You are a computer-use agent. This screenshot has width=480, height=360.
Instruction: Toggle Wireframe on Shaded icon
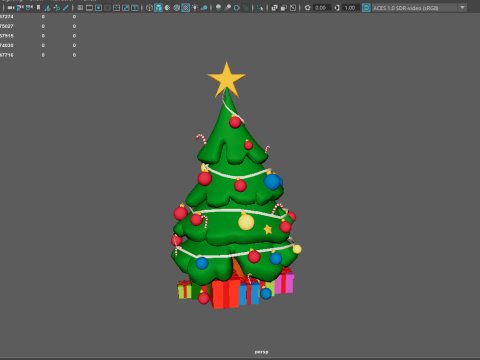[x=177, y=8]
